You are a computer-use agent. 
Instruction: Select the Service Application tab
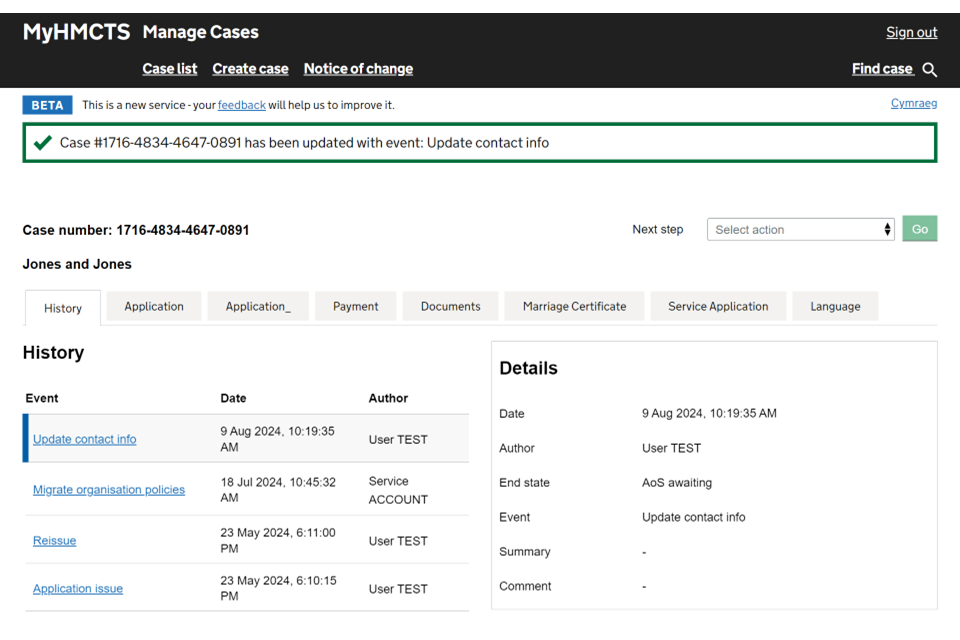point(718,307)
